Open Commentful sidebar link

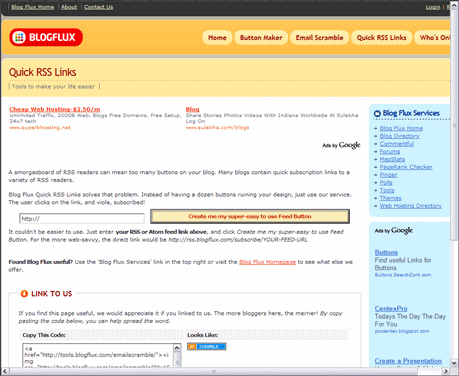click(x=397, y=144)
